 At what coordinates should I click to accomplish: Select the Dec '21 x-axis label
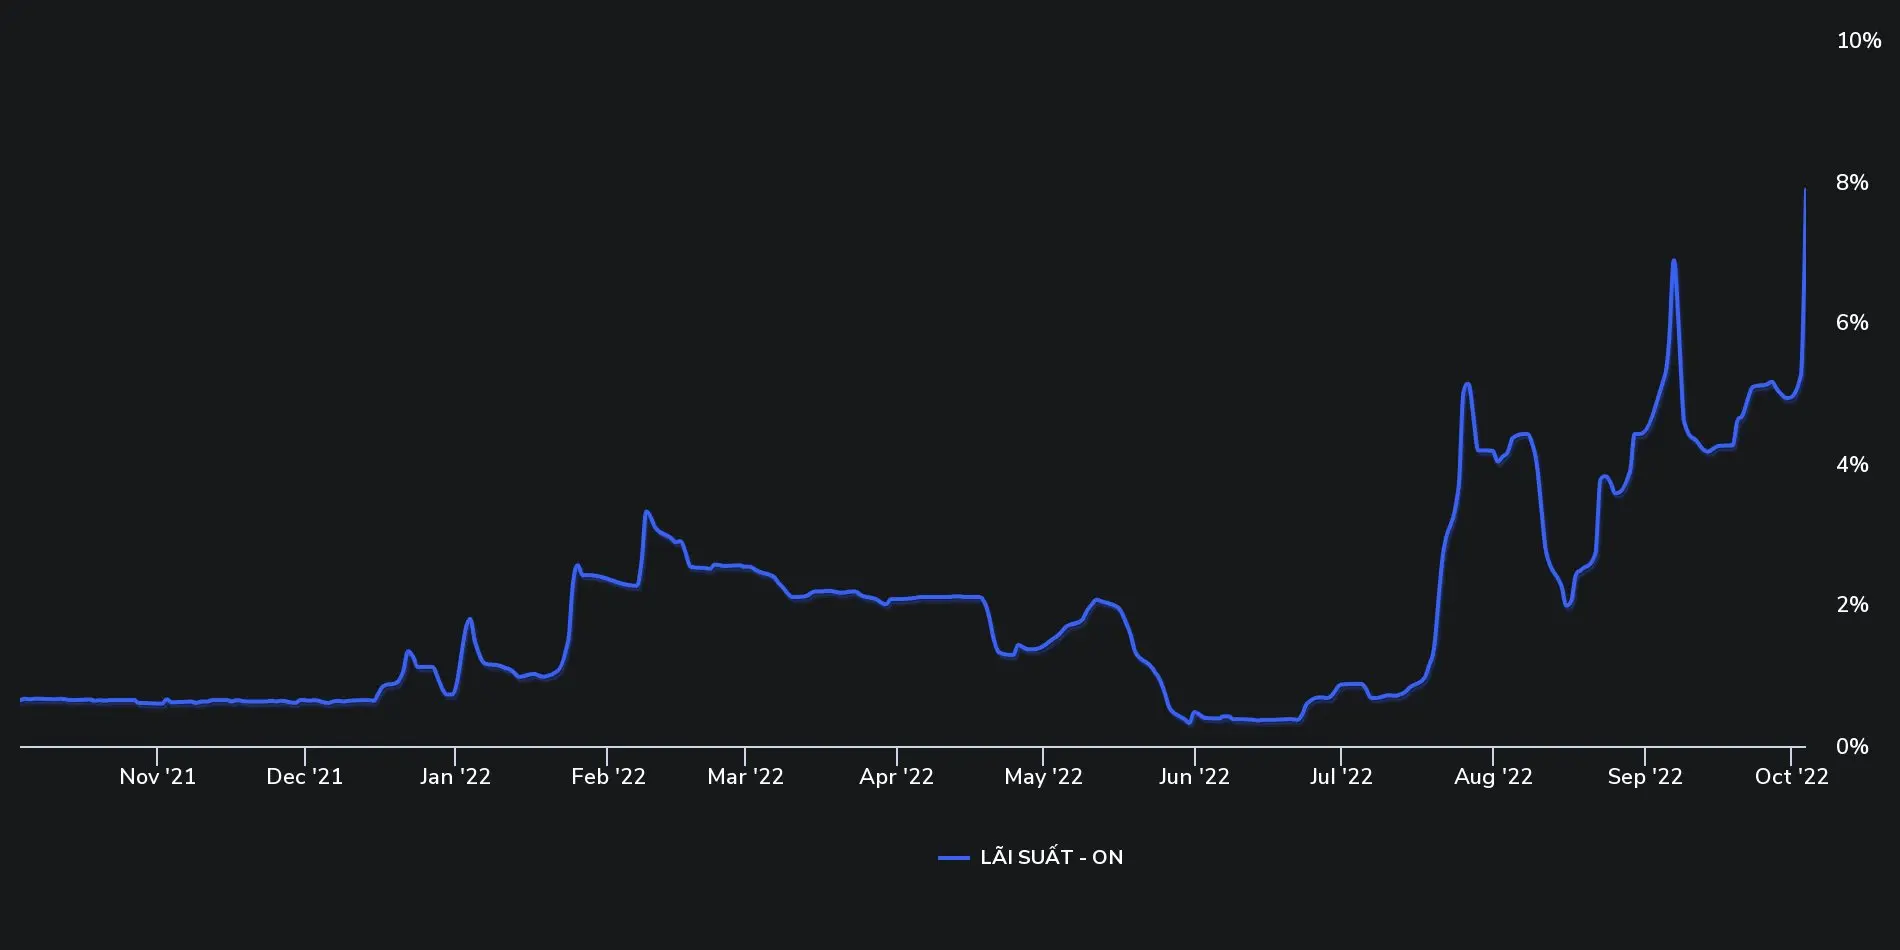coord(304,777)
